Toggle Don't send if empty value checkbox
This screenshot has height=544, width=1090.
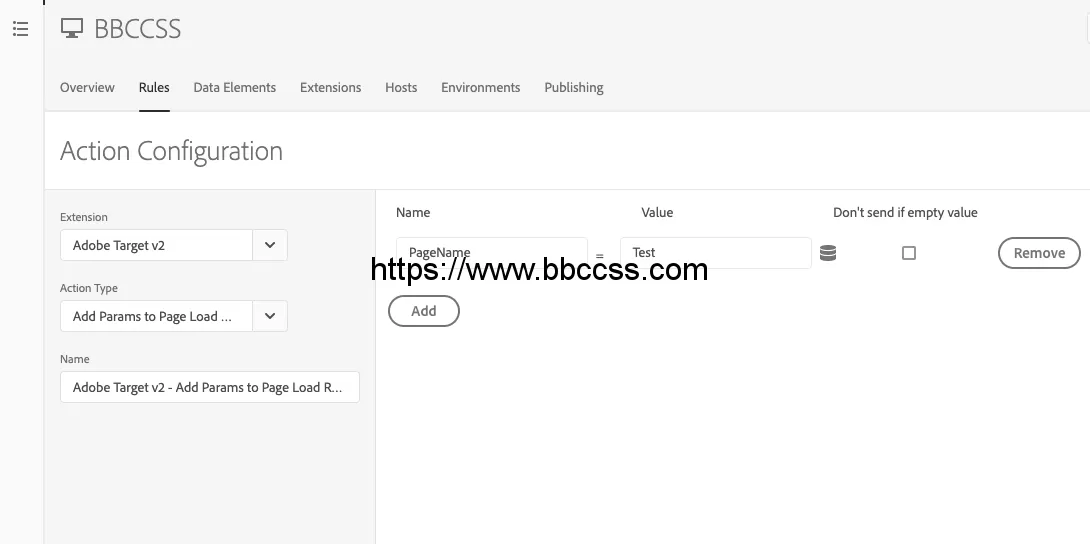[909, 253]
